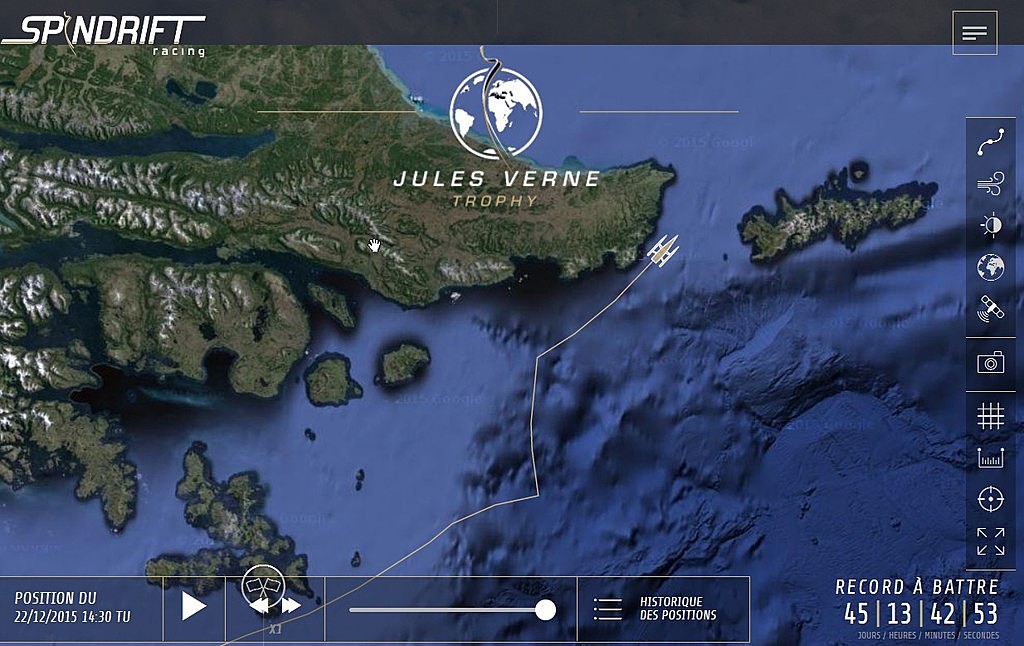Screen dimensions: 1024x646
Task: Click the 'POSITION DU 22/12/2015 14:30 TU' text
Action: (72, 607)
